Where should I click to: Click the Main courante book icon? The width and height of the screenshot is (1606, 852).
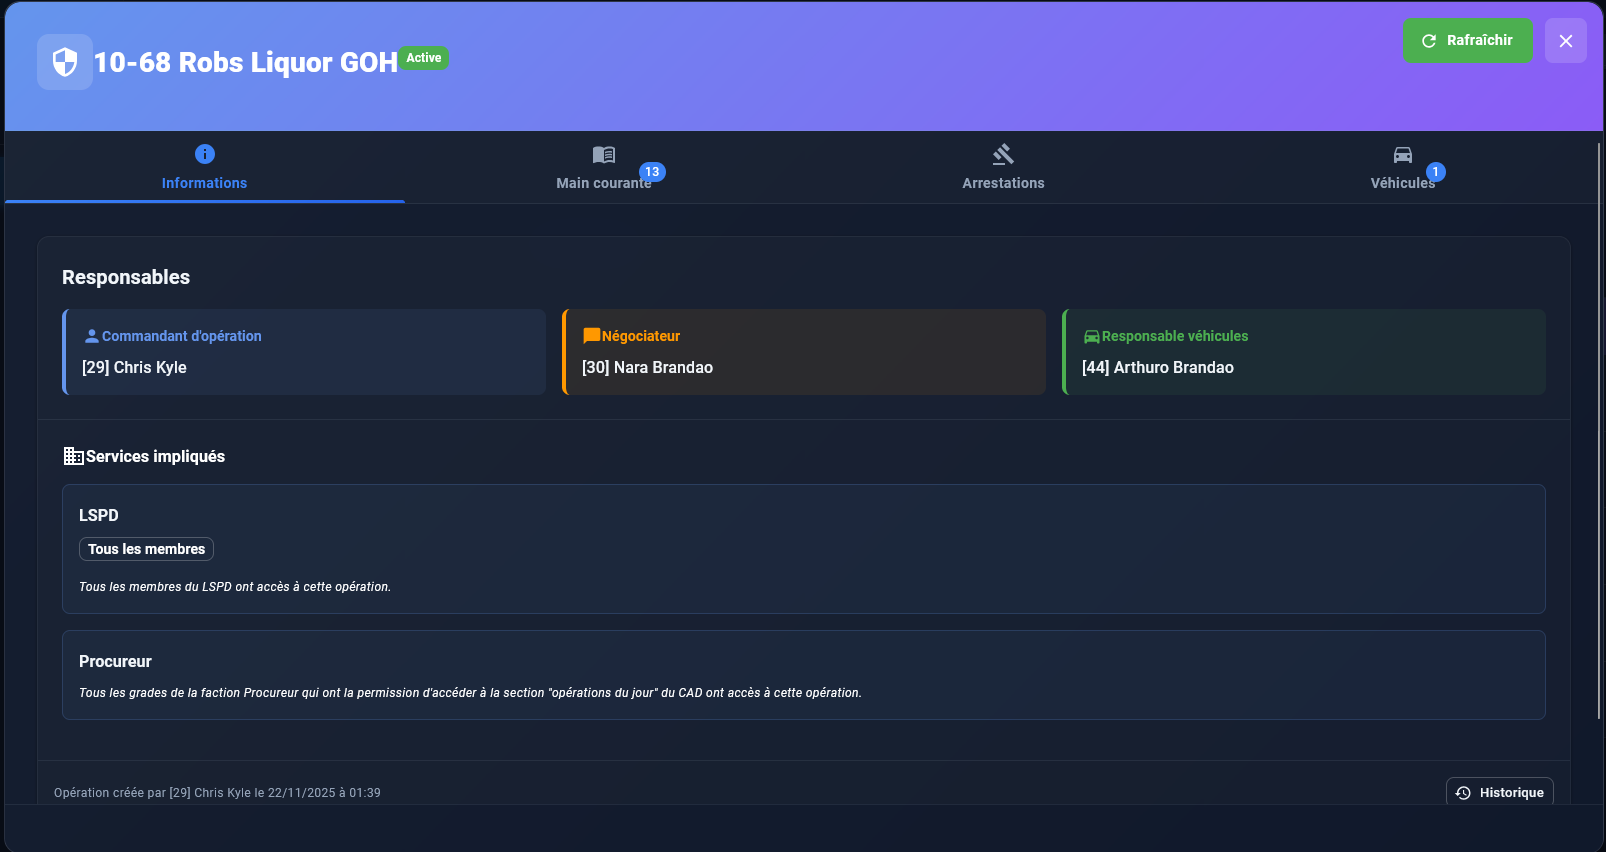[603, 155]
